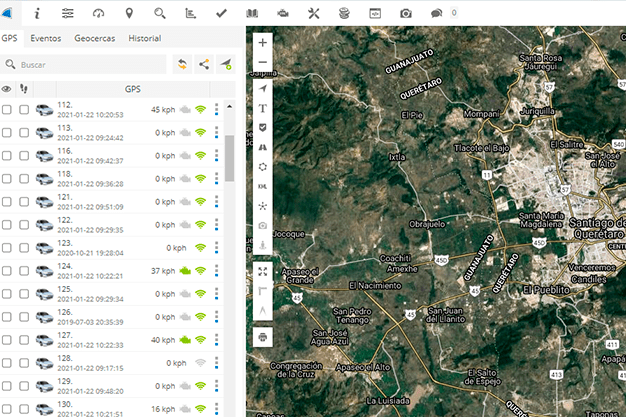Check the visibility box for vehicle 127
Viewport: 626px width, 417px height.
tap(6, 340)
